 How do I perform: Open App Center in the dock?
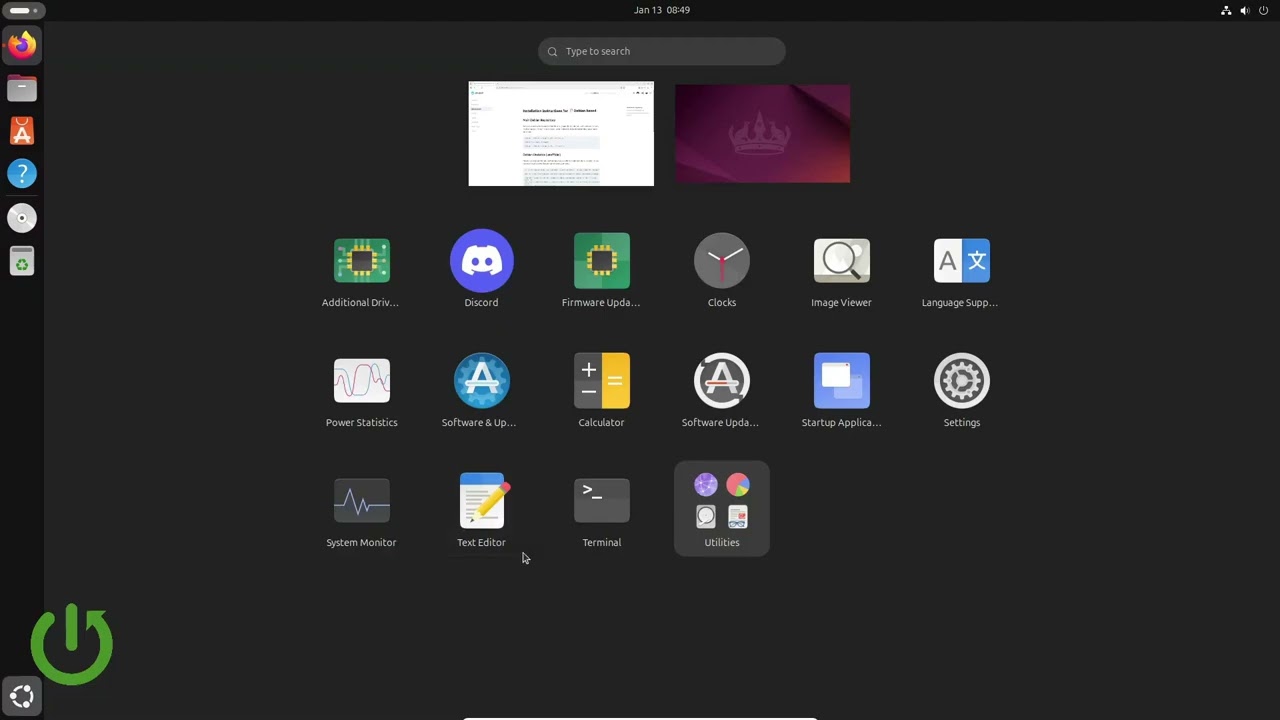click(x=22, y=131)
